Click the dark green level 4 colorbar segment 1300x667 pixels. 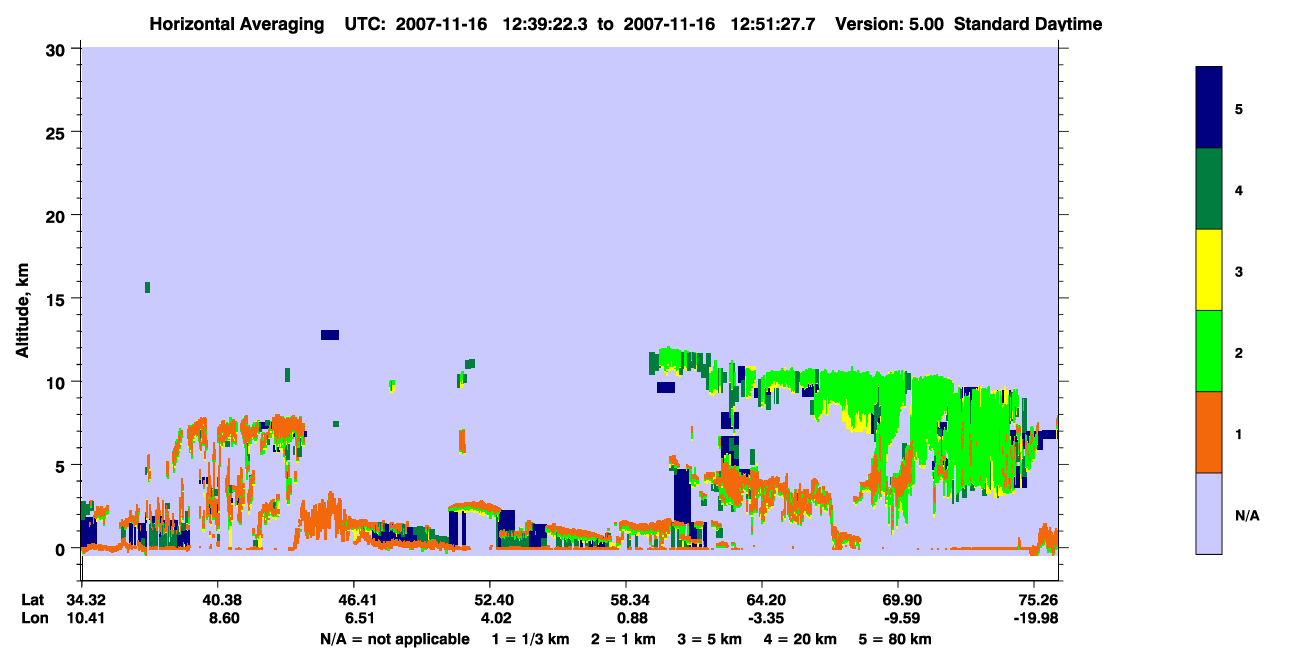coord(1209,189)
